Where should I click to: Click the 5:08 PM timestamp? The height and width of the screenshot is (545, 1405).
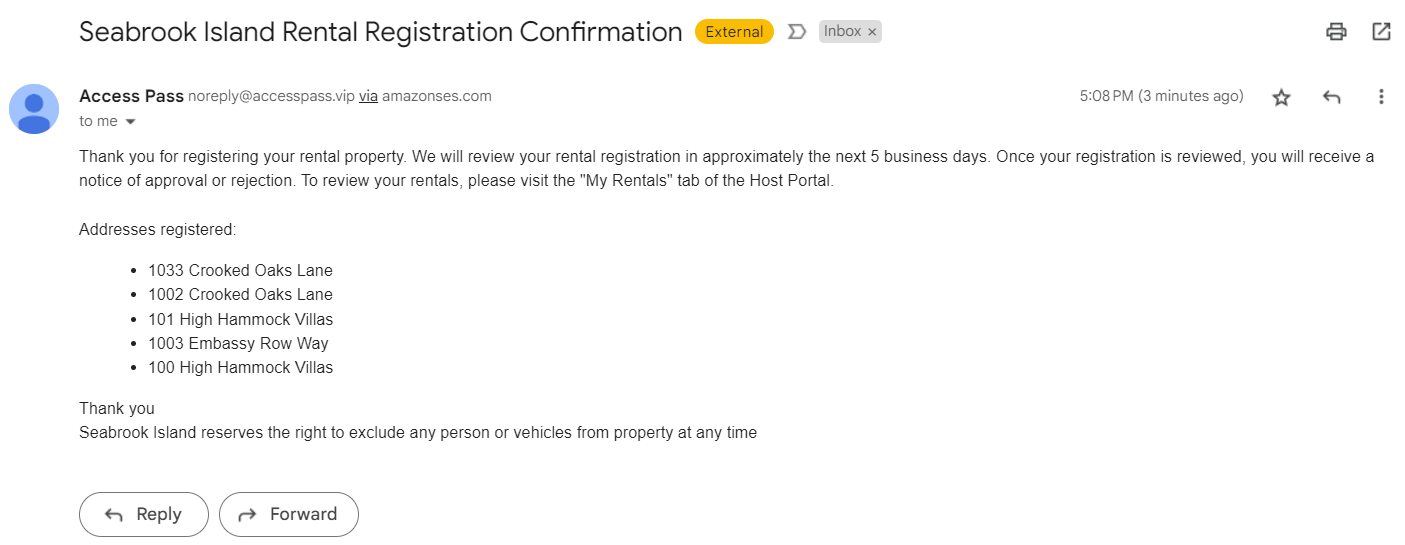click(x=1162, y=97)
